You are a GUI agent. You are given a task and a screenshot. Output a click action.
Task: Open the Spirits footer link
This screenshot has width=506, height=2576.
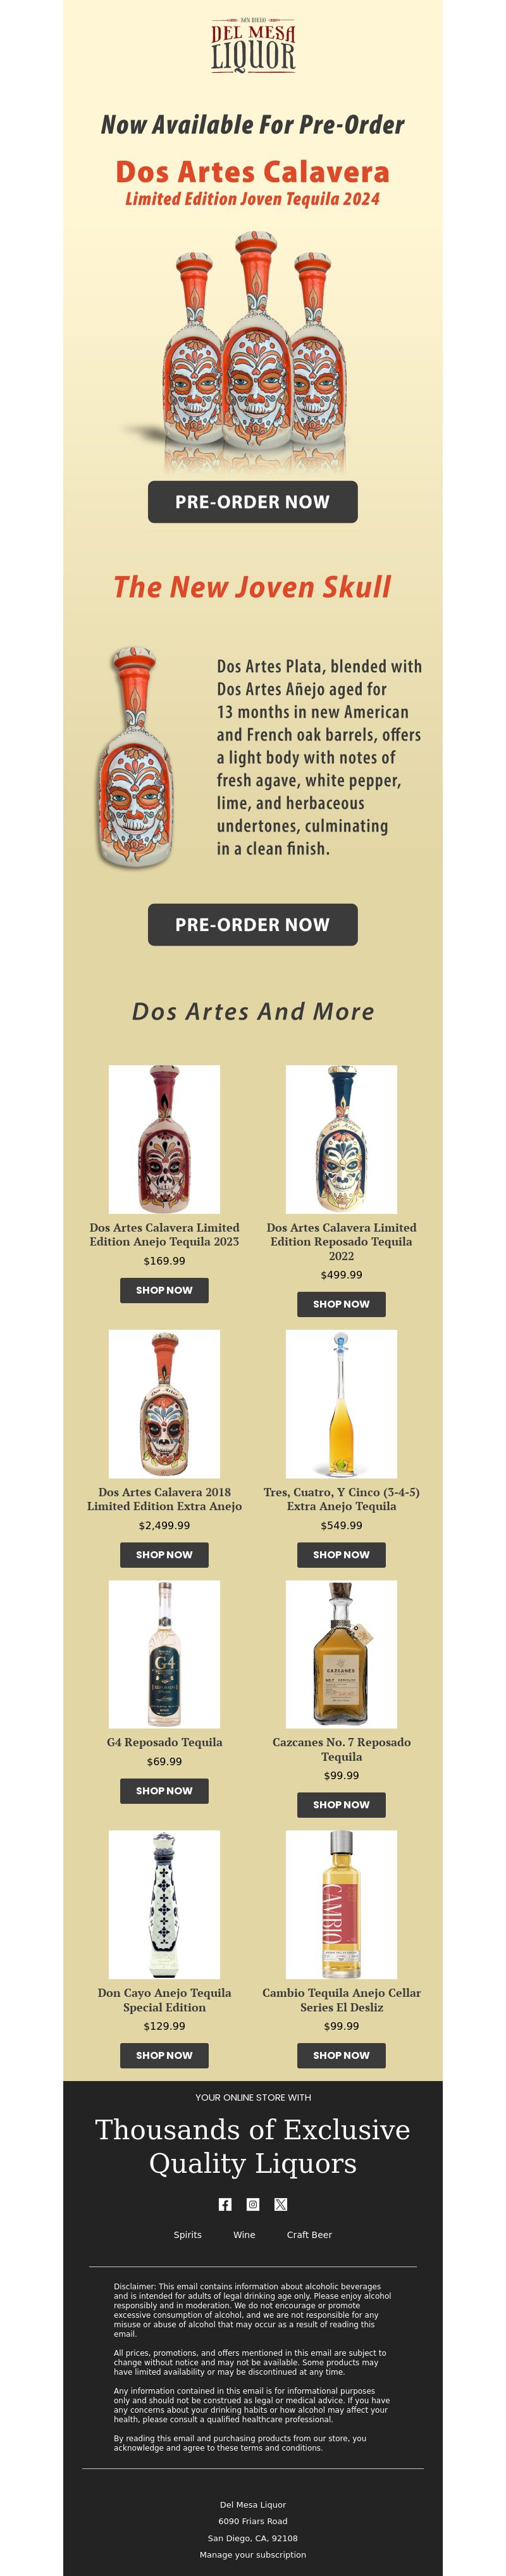tap(188, 2234)
